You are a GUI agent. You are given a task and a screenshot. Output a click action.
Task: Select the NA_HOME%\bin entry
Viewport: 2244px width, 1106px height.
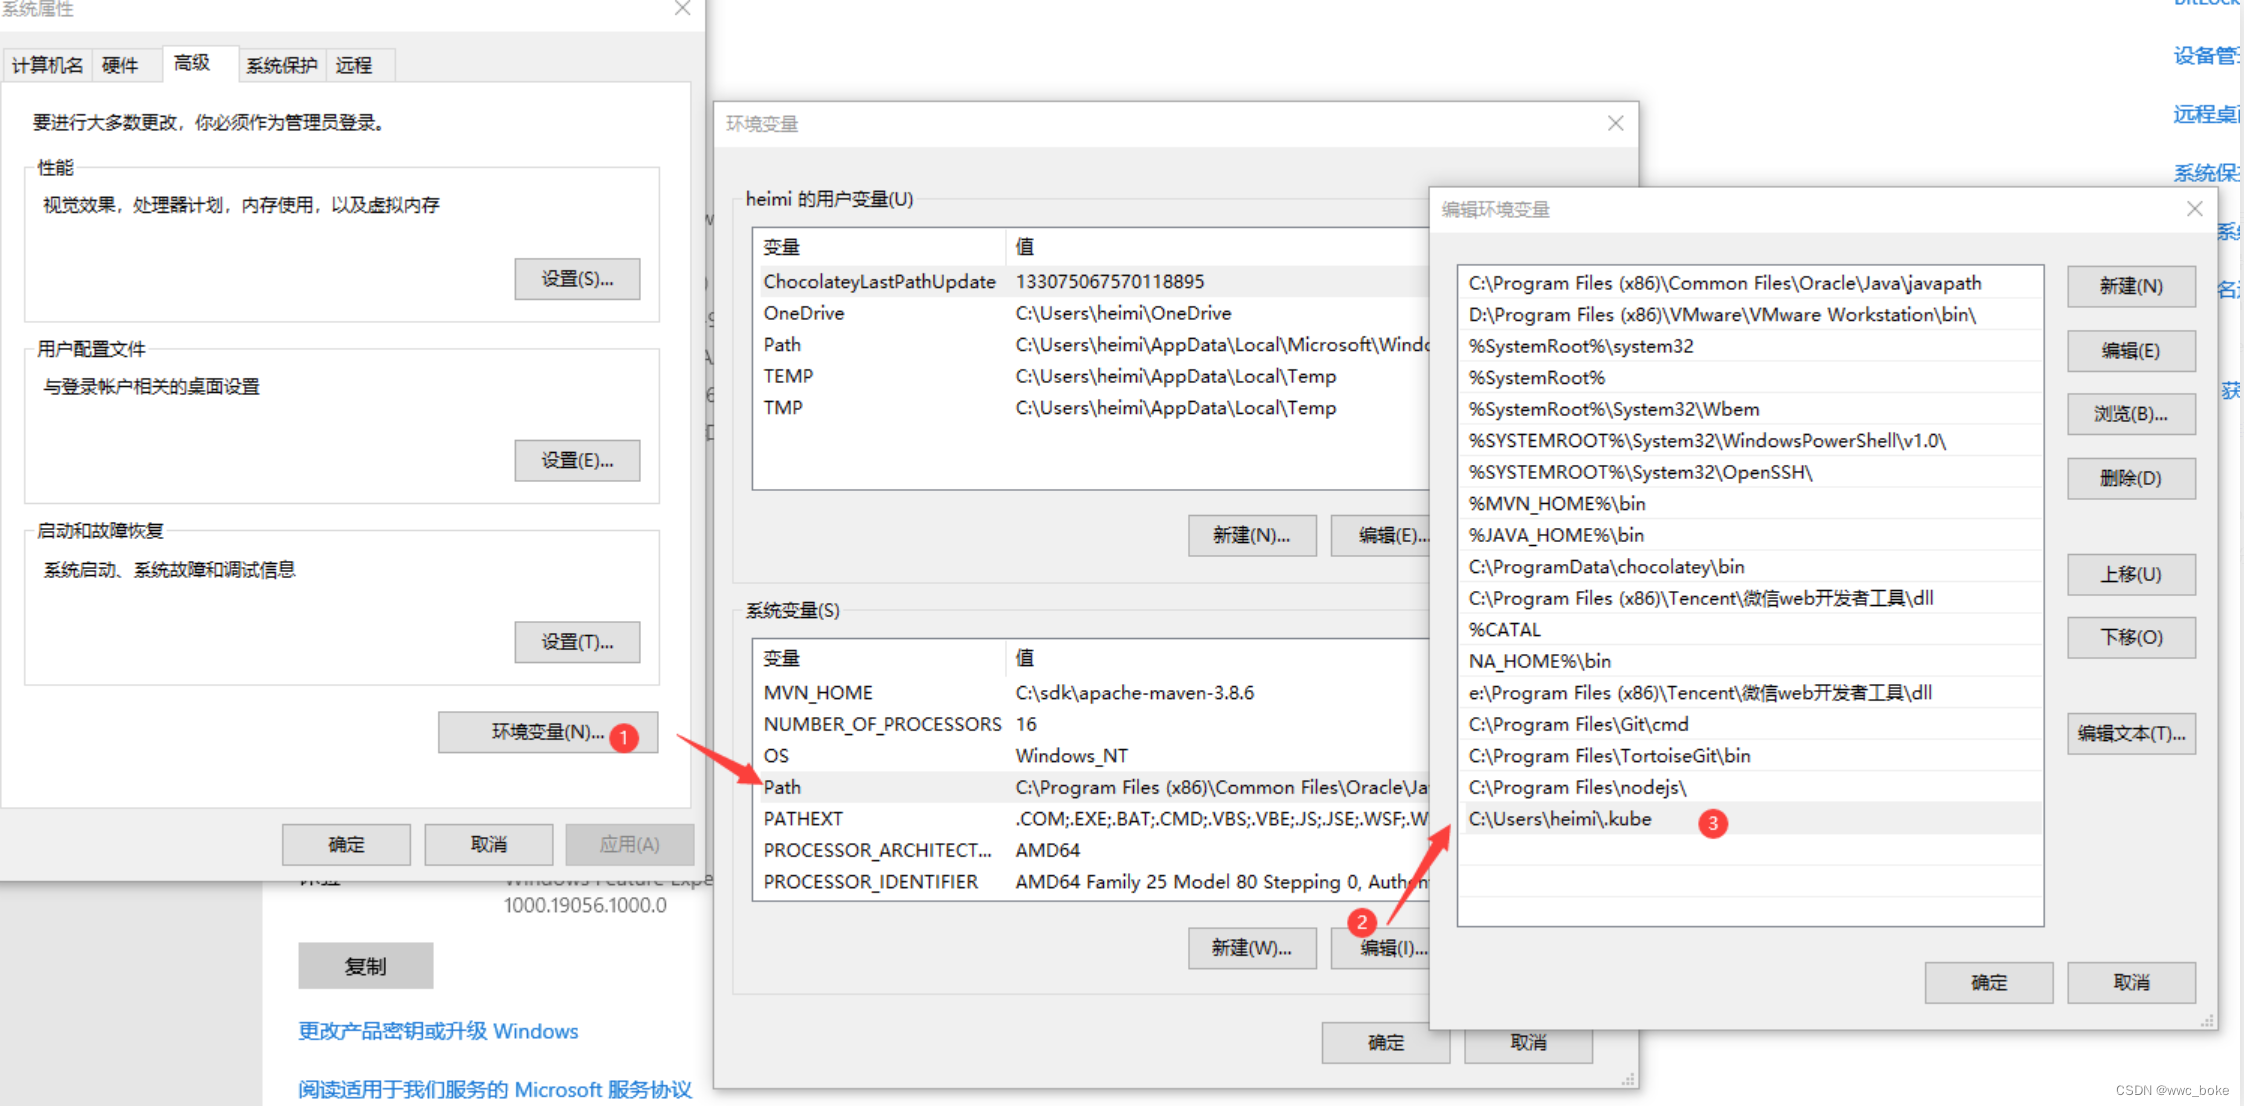(x=1750, y=661)
